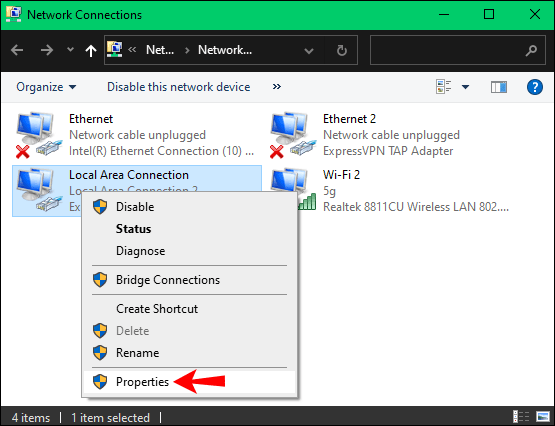Toggle the preview pane icon
The height and width of the screenshot is (426, 555).
498,87
